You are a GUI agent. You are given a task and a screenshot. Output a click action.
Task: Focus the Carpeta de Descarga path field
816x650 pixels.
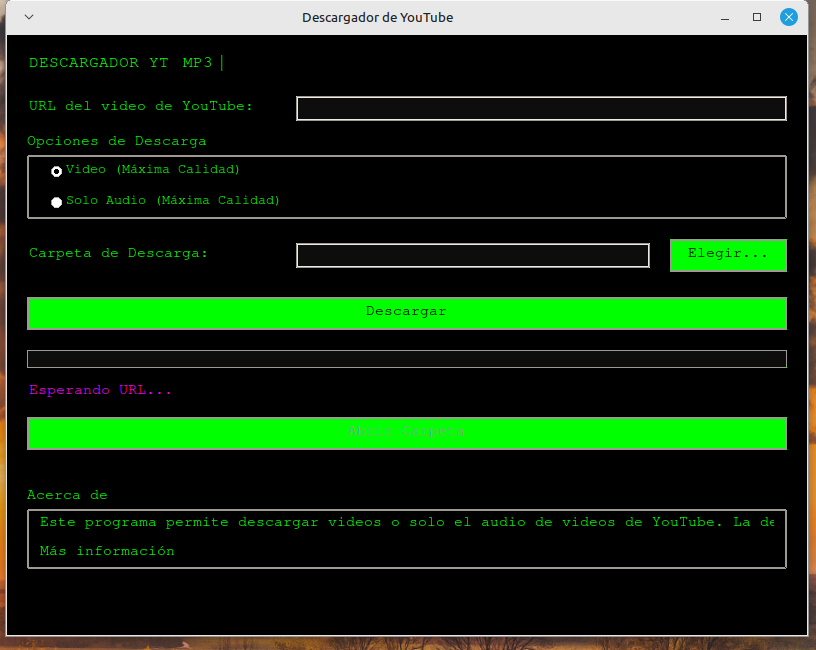coord(473,255)
